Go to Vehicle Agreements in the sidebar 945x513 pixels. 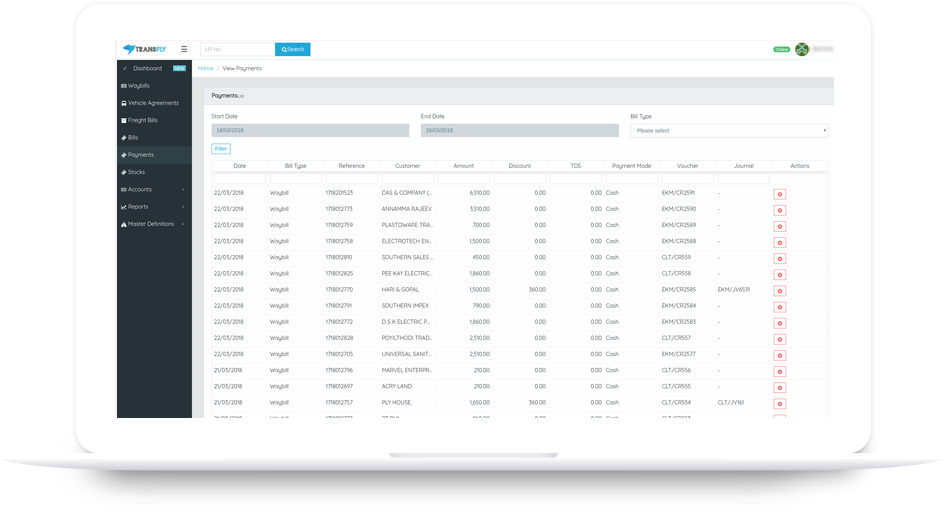152,103
